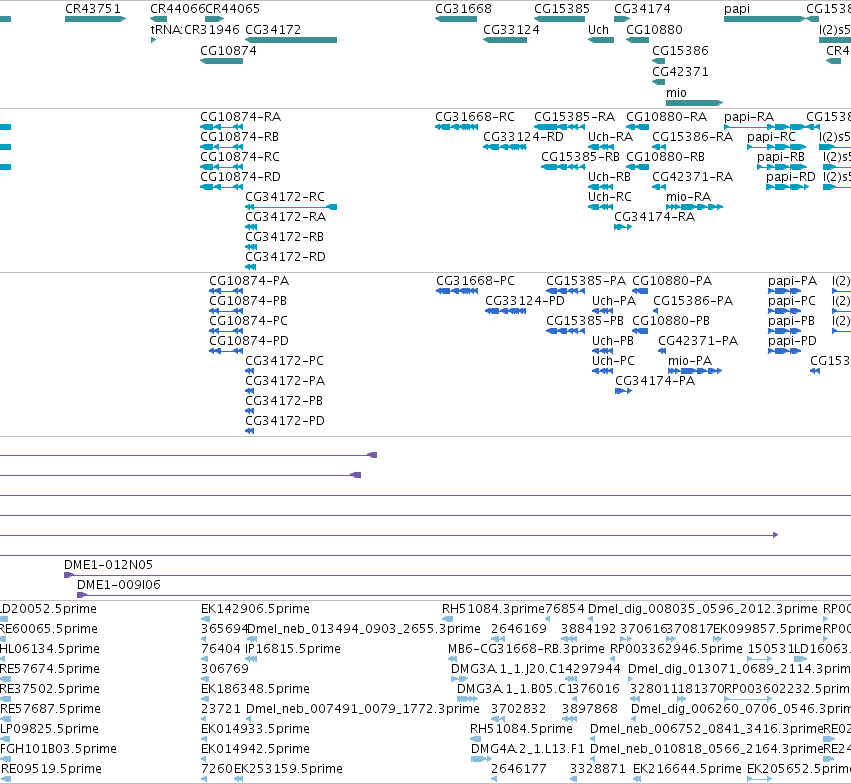Open the CG15385-PA protein feature
851x784 pixels.
566,291
